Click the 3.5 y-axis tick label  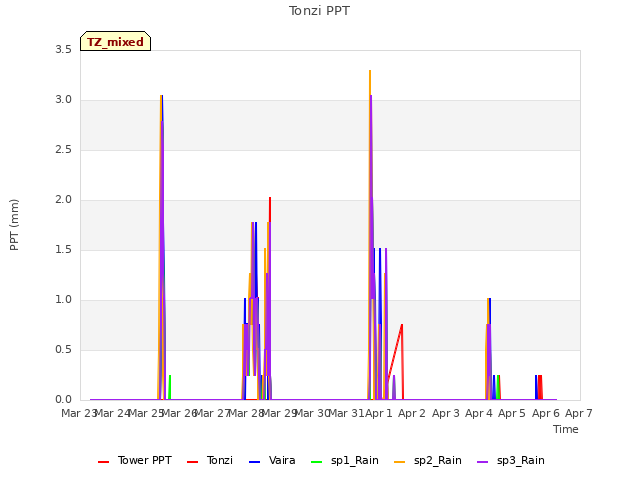click(x=63, y=49)
